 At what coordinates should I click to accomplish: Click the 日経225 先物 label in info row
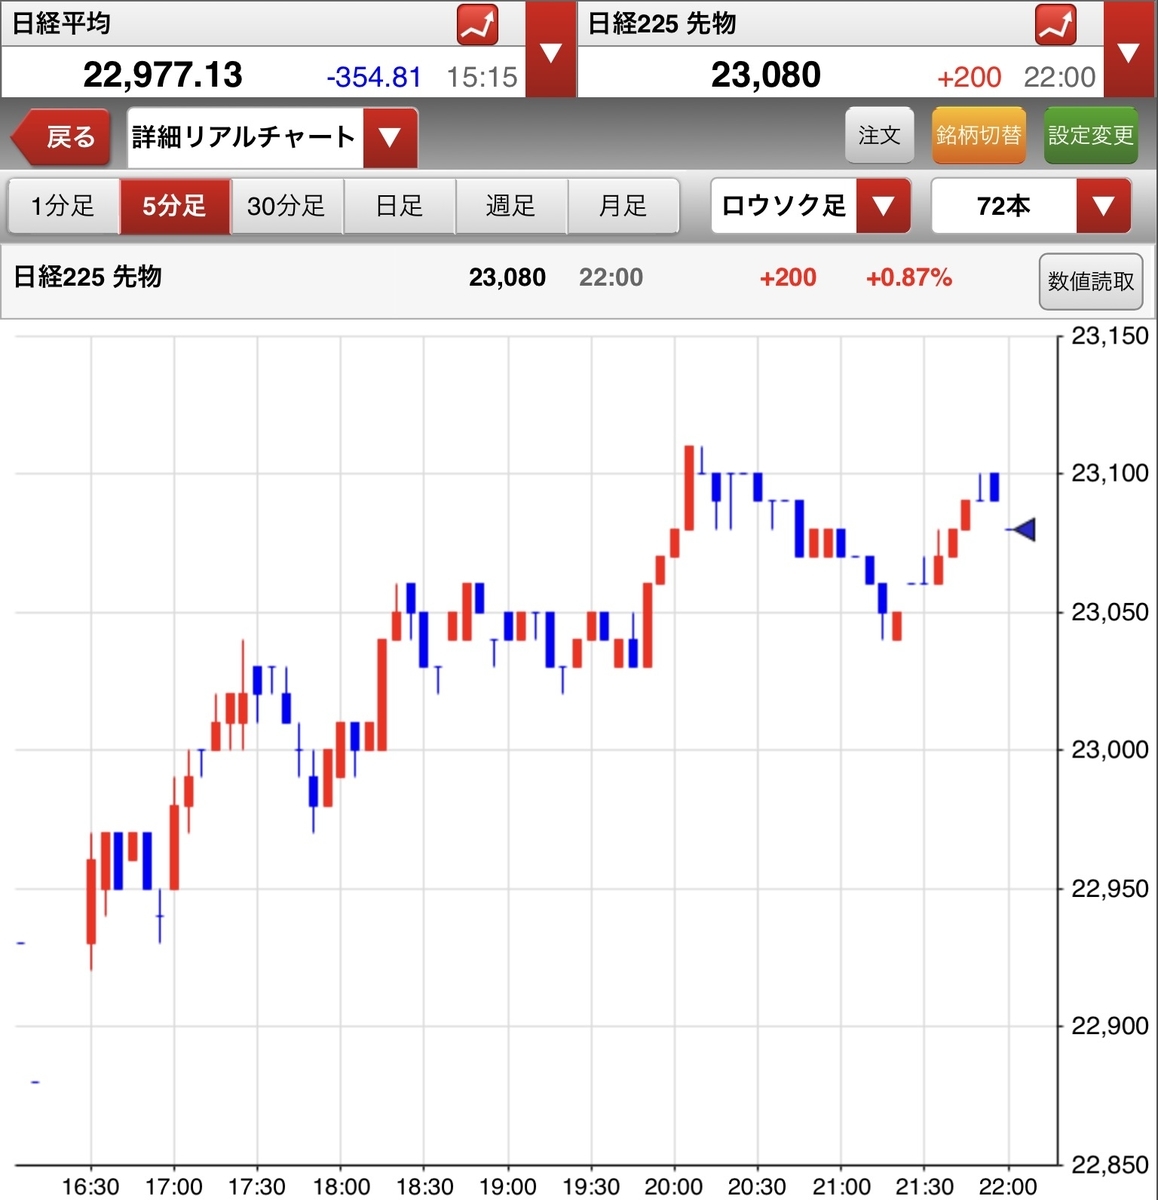click(x=88, y=277)
